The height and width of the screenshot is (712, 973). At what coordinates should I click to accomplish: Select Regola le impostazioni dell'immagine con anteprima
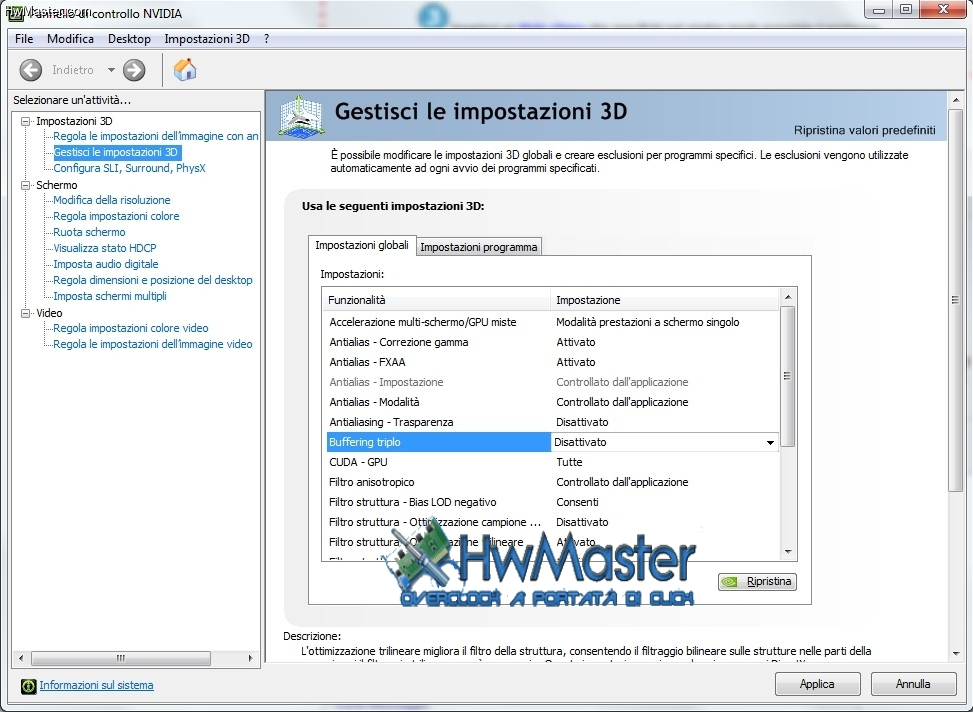click(155, 136)
